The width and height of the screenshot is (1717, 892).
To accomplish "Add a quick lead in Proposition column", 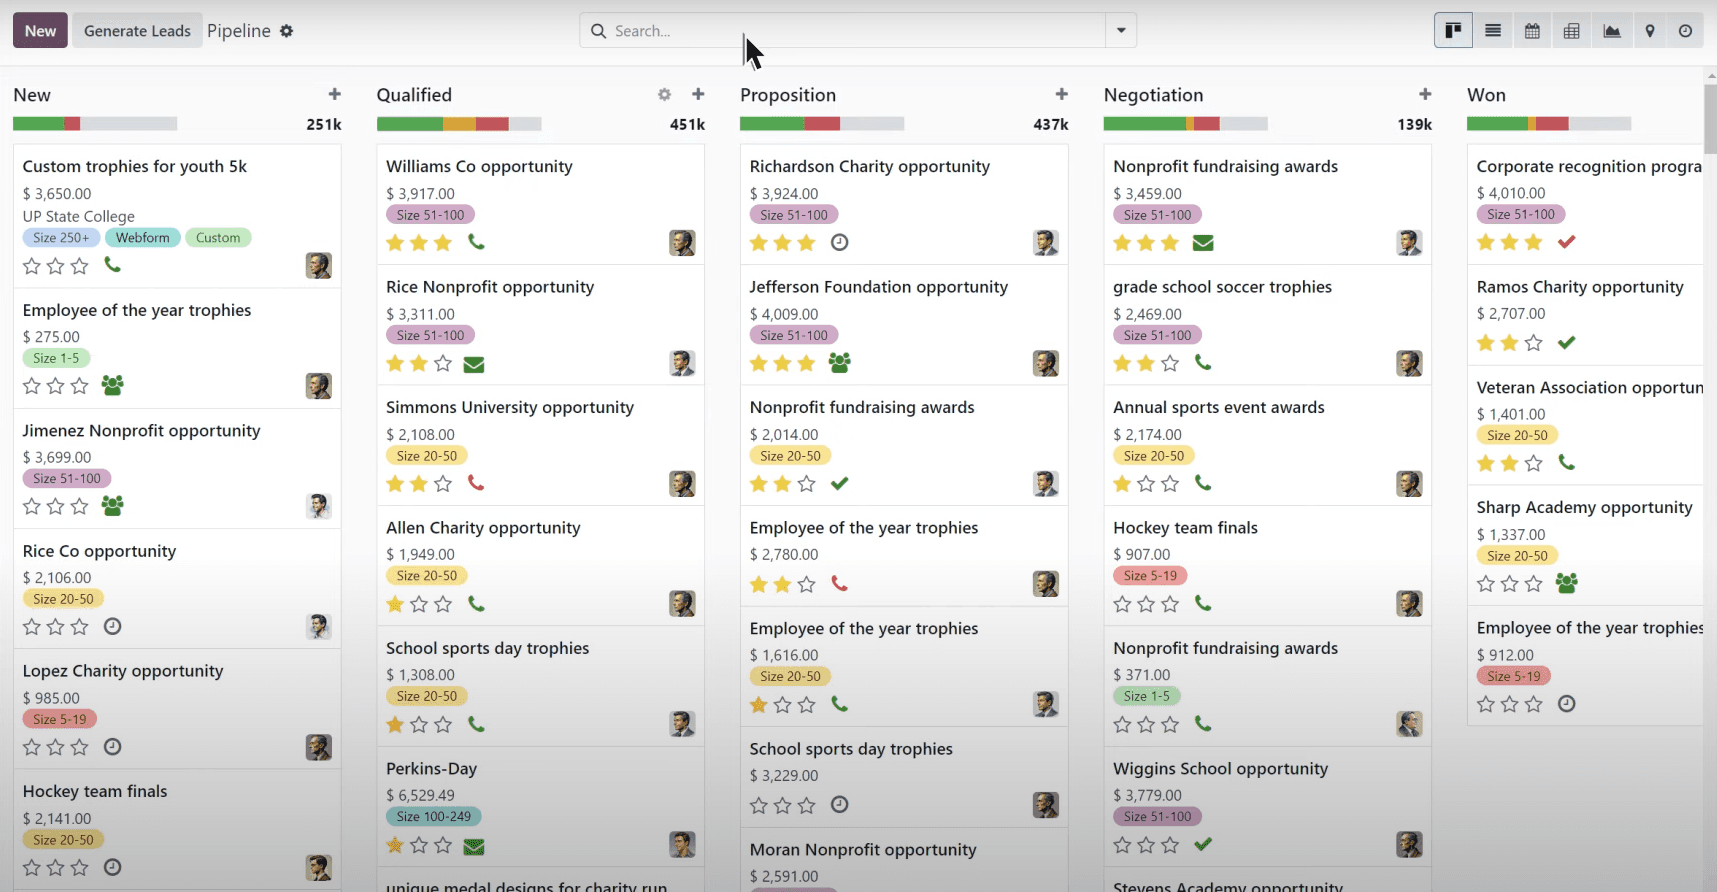I will (1062, 94).
